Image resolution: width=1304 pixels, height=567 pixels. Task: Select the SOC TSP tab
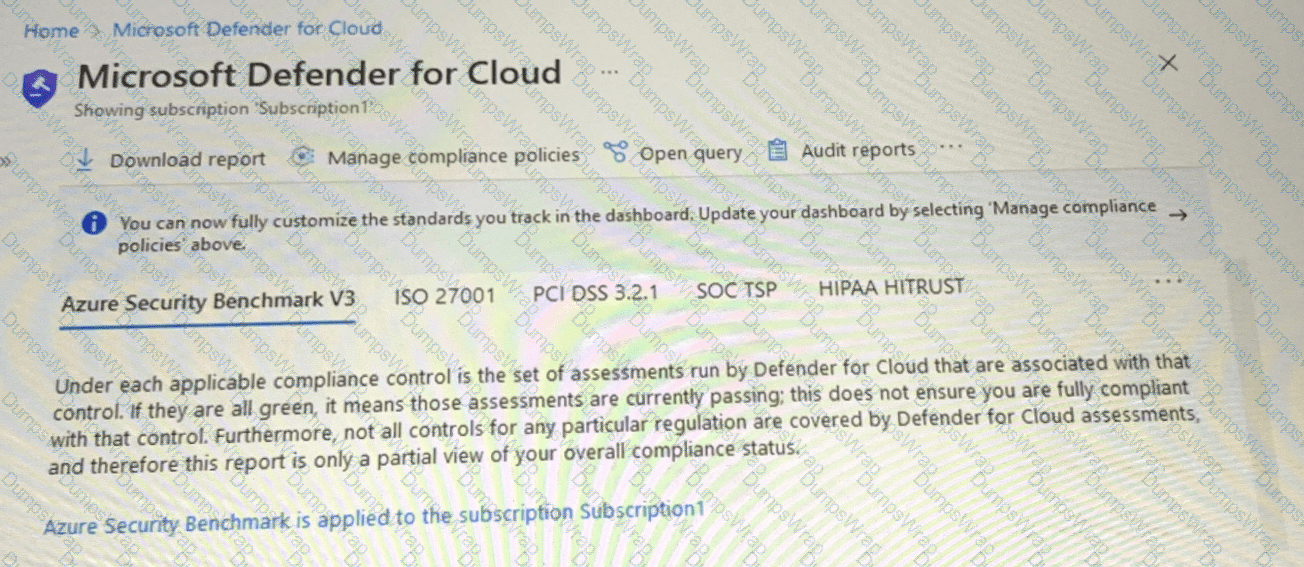[736, 290]
